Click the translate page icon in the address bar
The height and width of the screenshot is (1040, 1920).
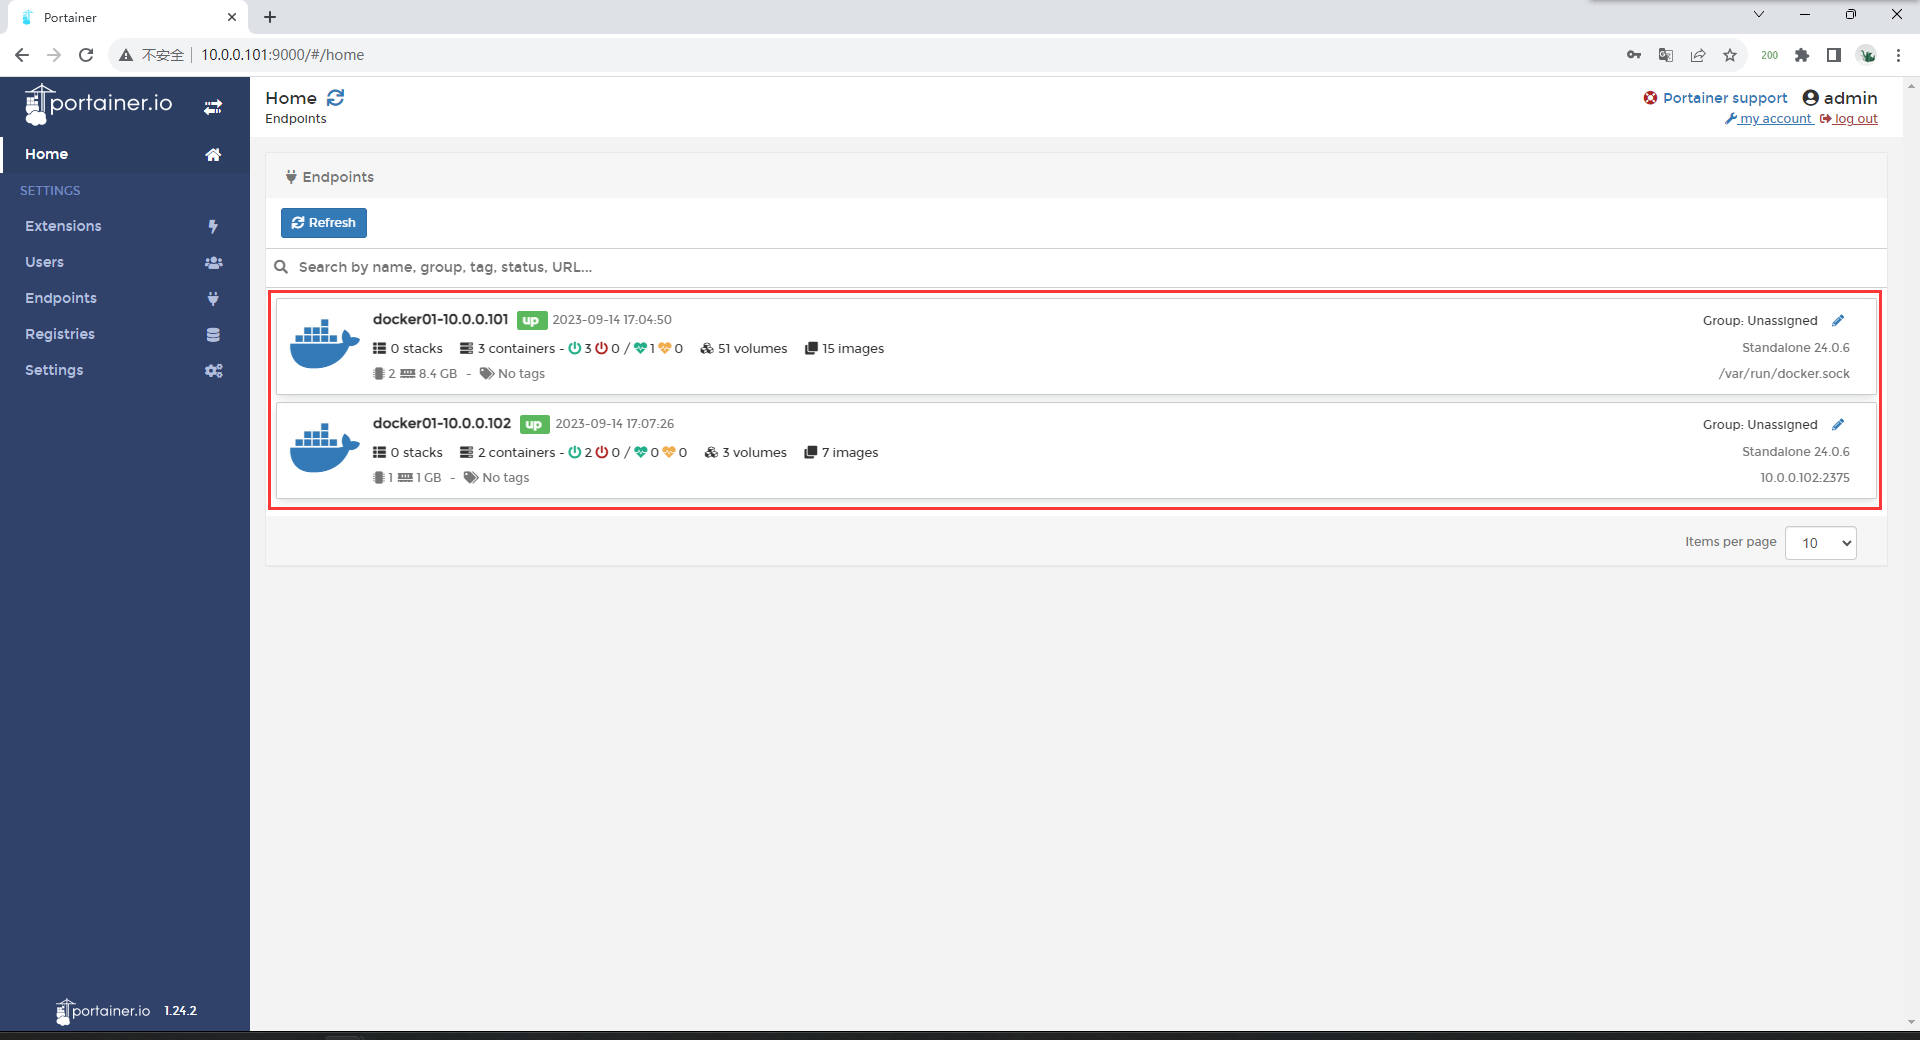(x=1666, y=55)
